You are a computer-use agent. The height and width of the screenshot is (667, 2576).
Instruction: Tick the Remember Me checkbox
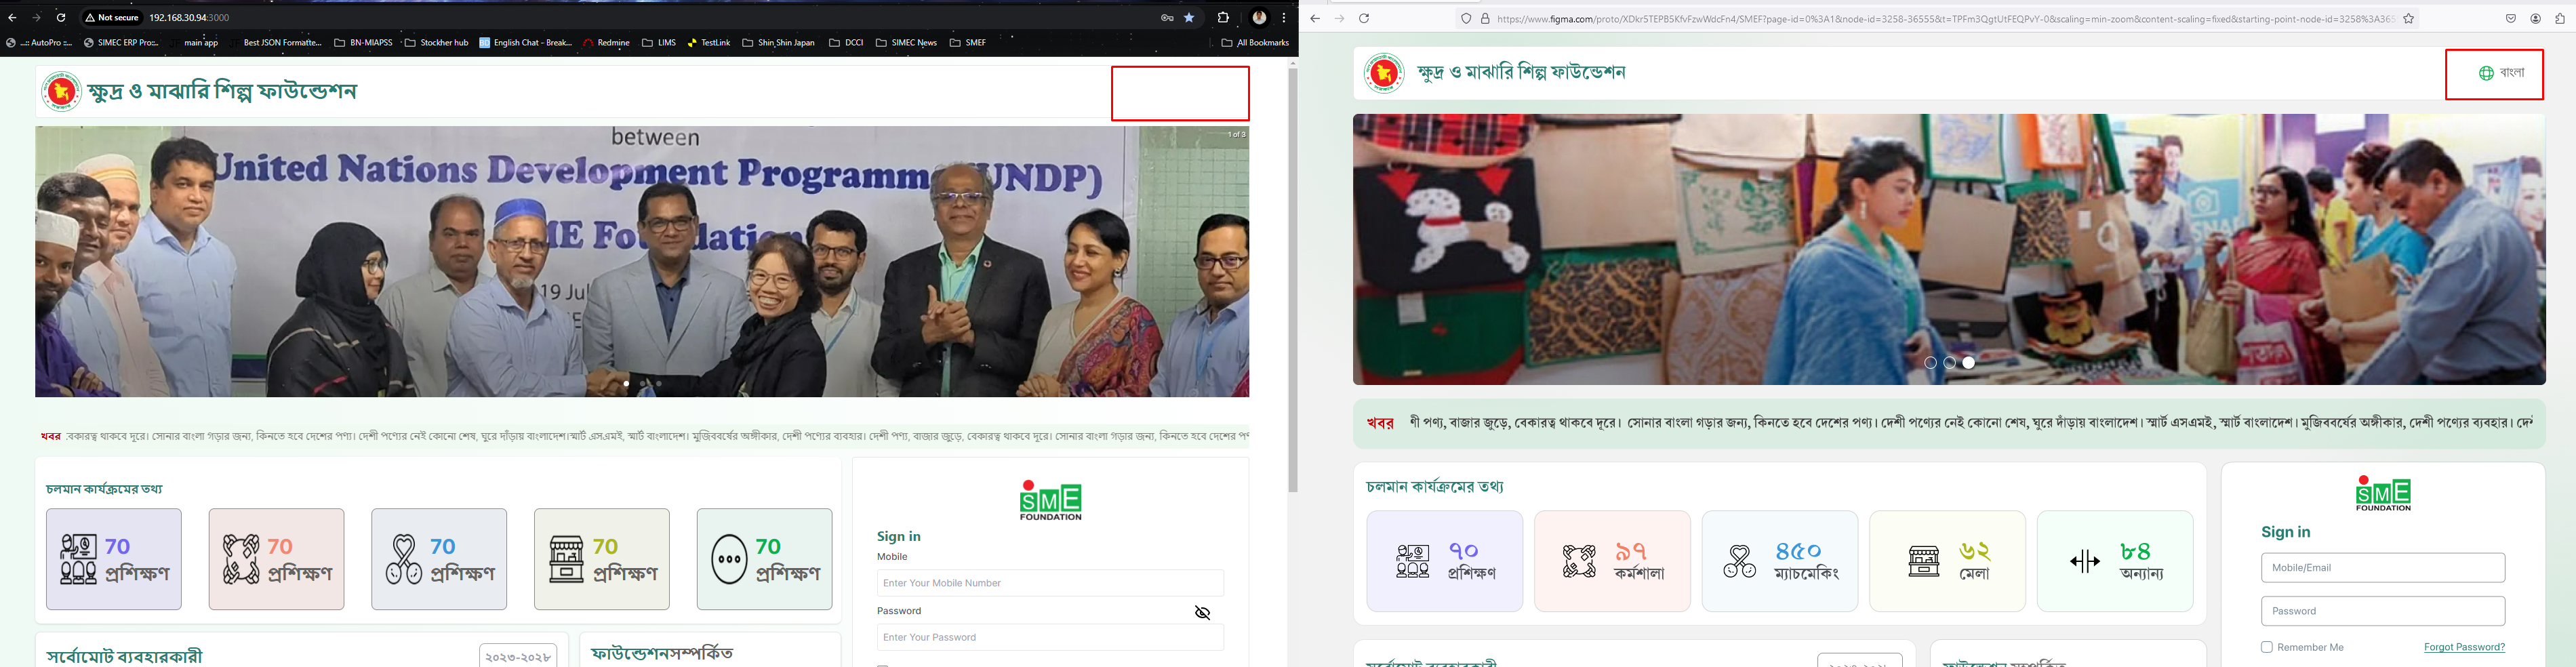pyautogui.click(x=2267, y=647)
